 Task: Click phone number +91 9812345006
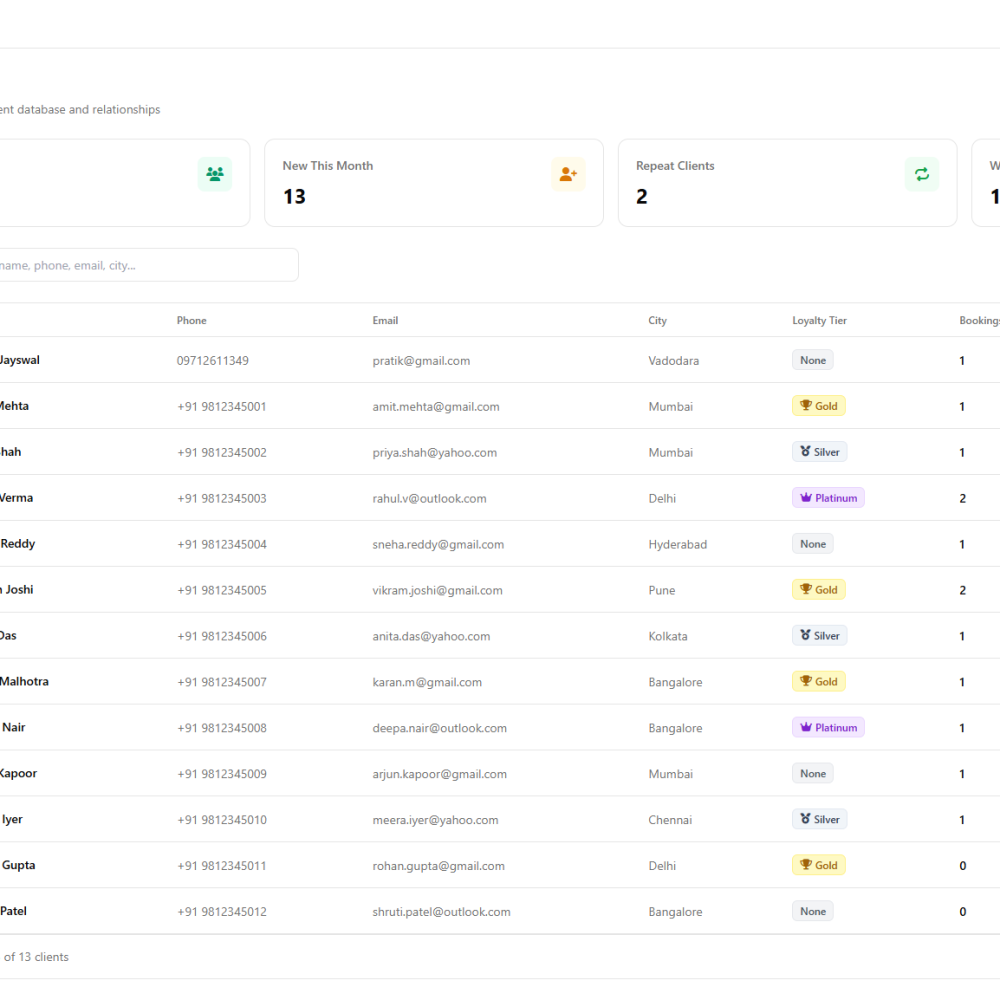point(222,636)
